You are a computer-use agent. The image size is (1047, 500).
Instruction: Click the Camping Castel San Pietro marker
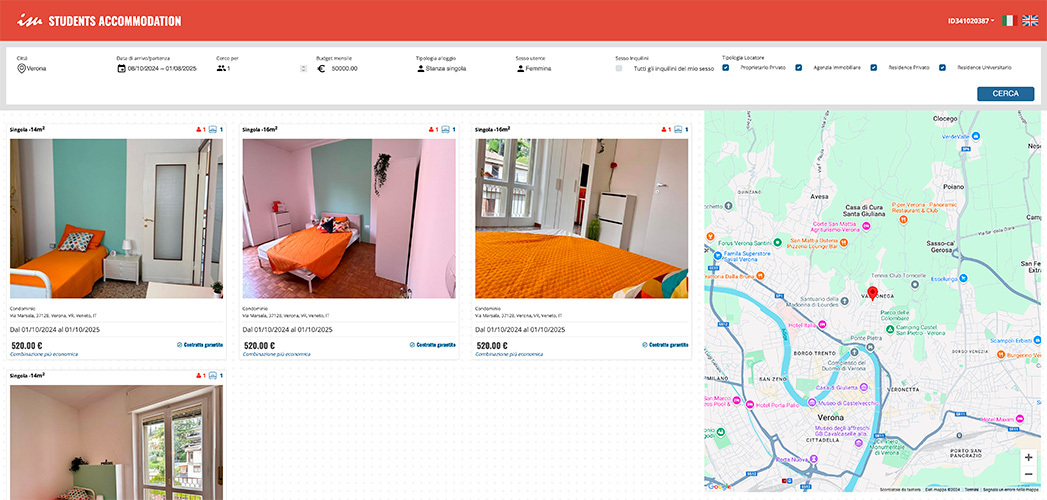(x=888, y=327)
